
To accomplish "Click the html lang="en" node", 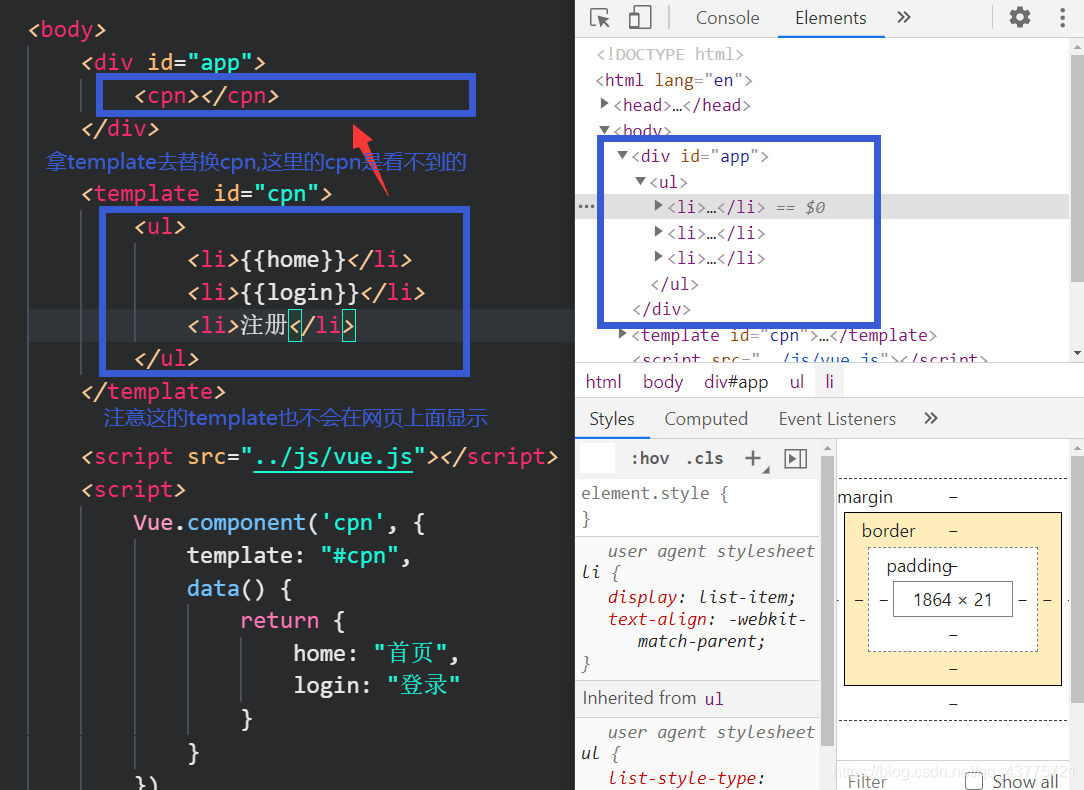I will 674,79.
